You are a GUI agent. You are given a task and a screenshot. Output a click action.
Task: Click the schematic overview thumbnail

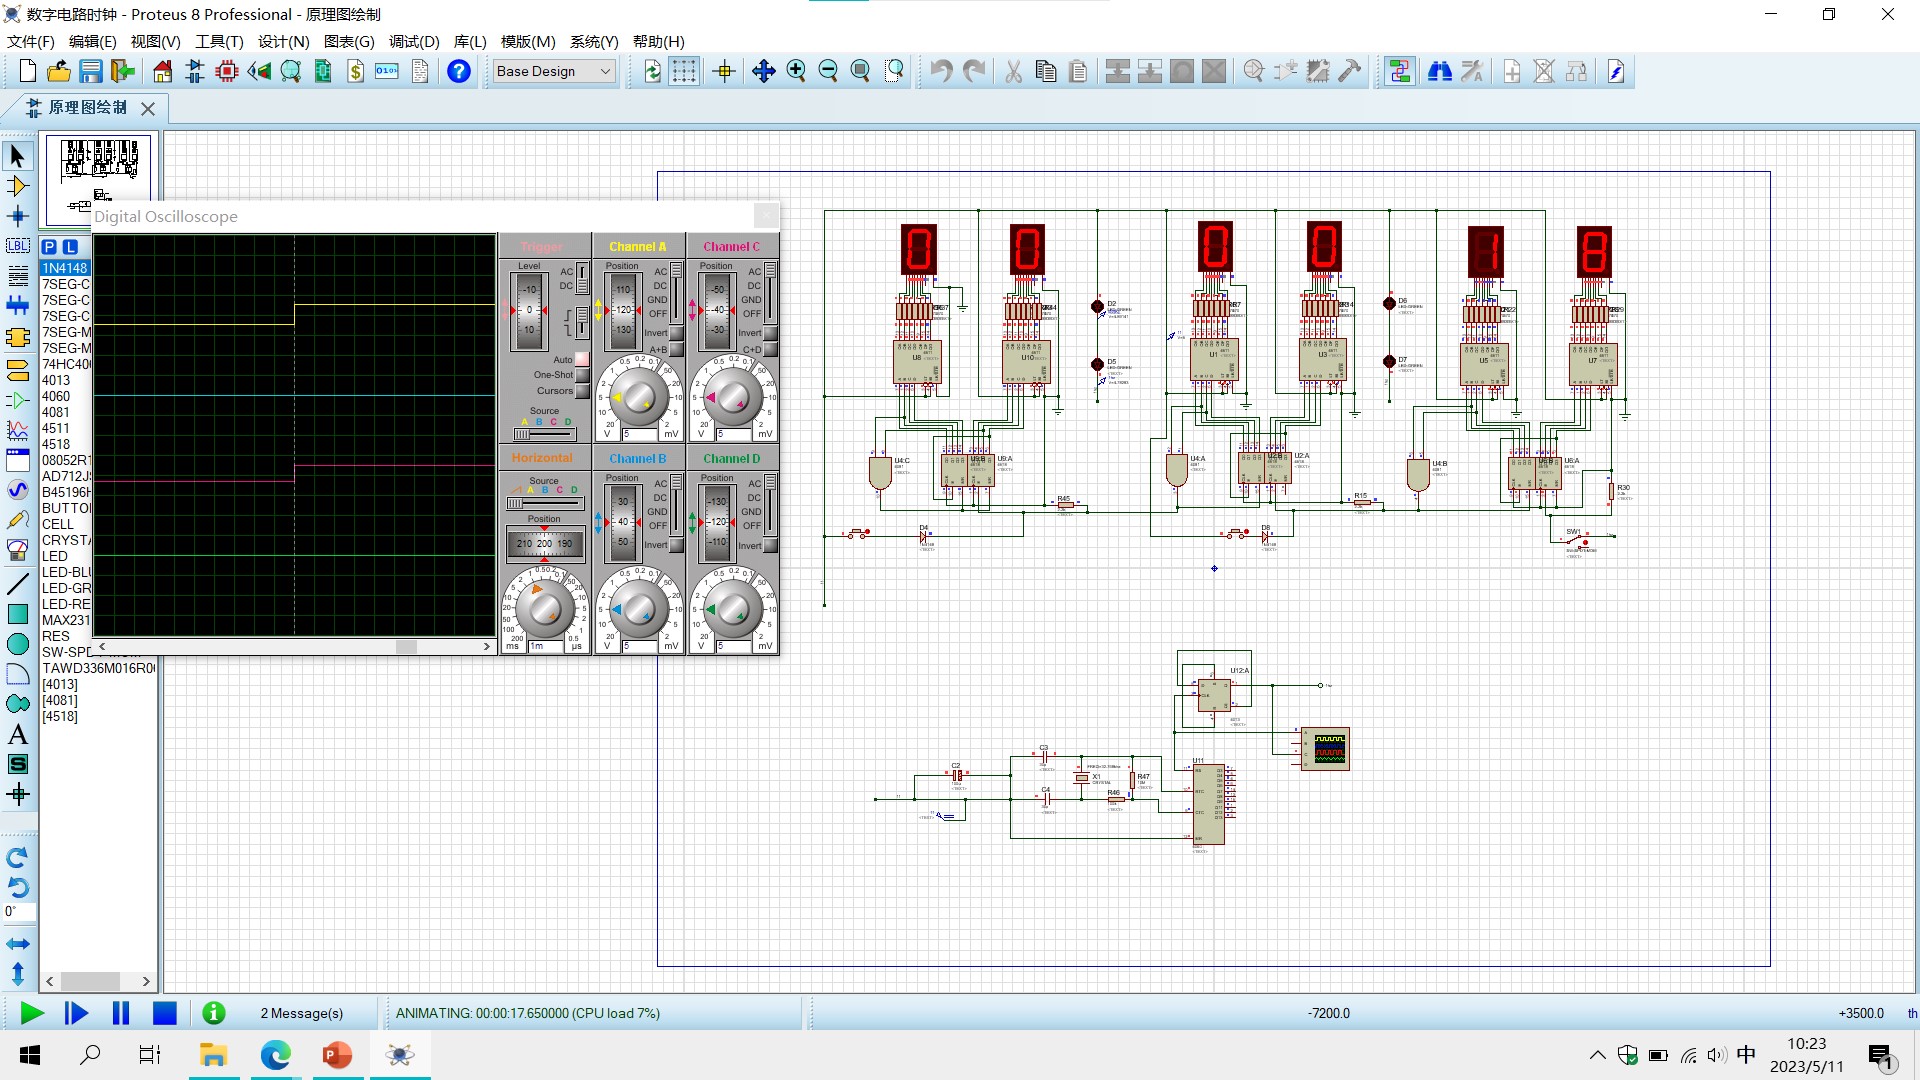click(98, 178)
